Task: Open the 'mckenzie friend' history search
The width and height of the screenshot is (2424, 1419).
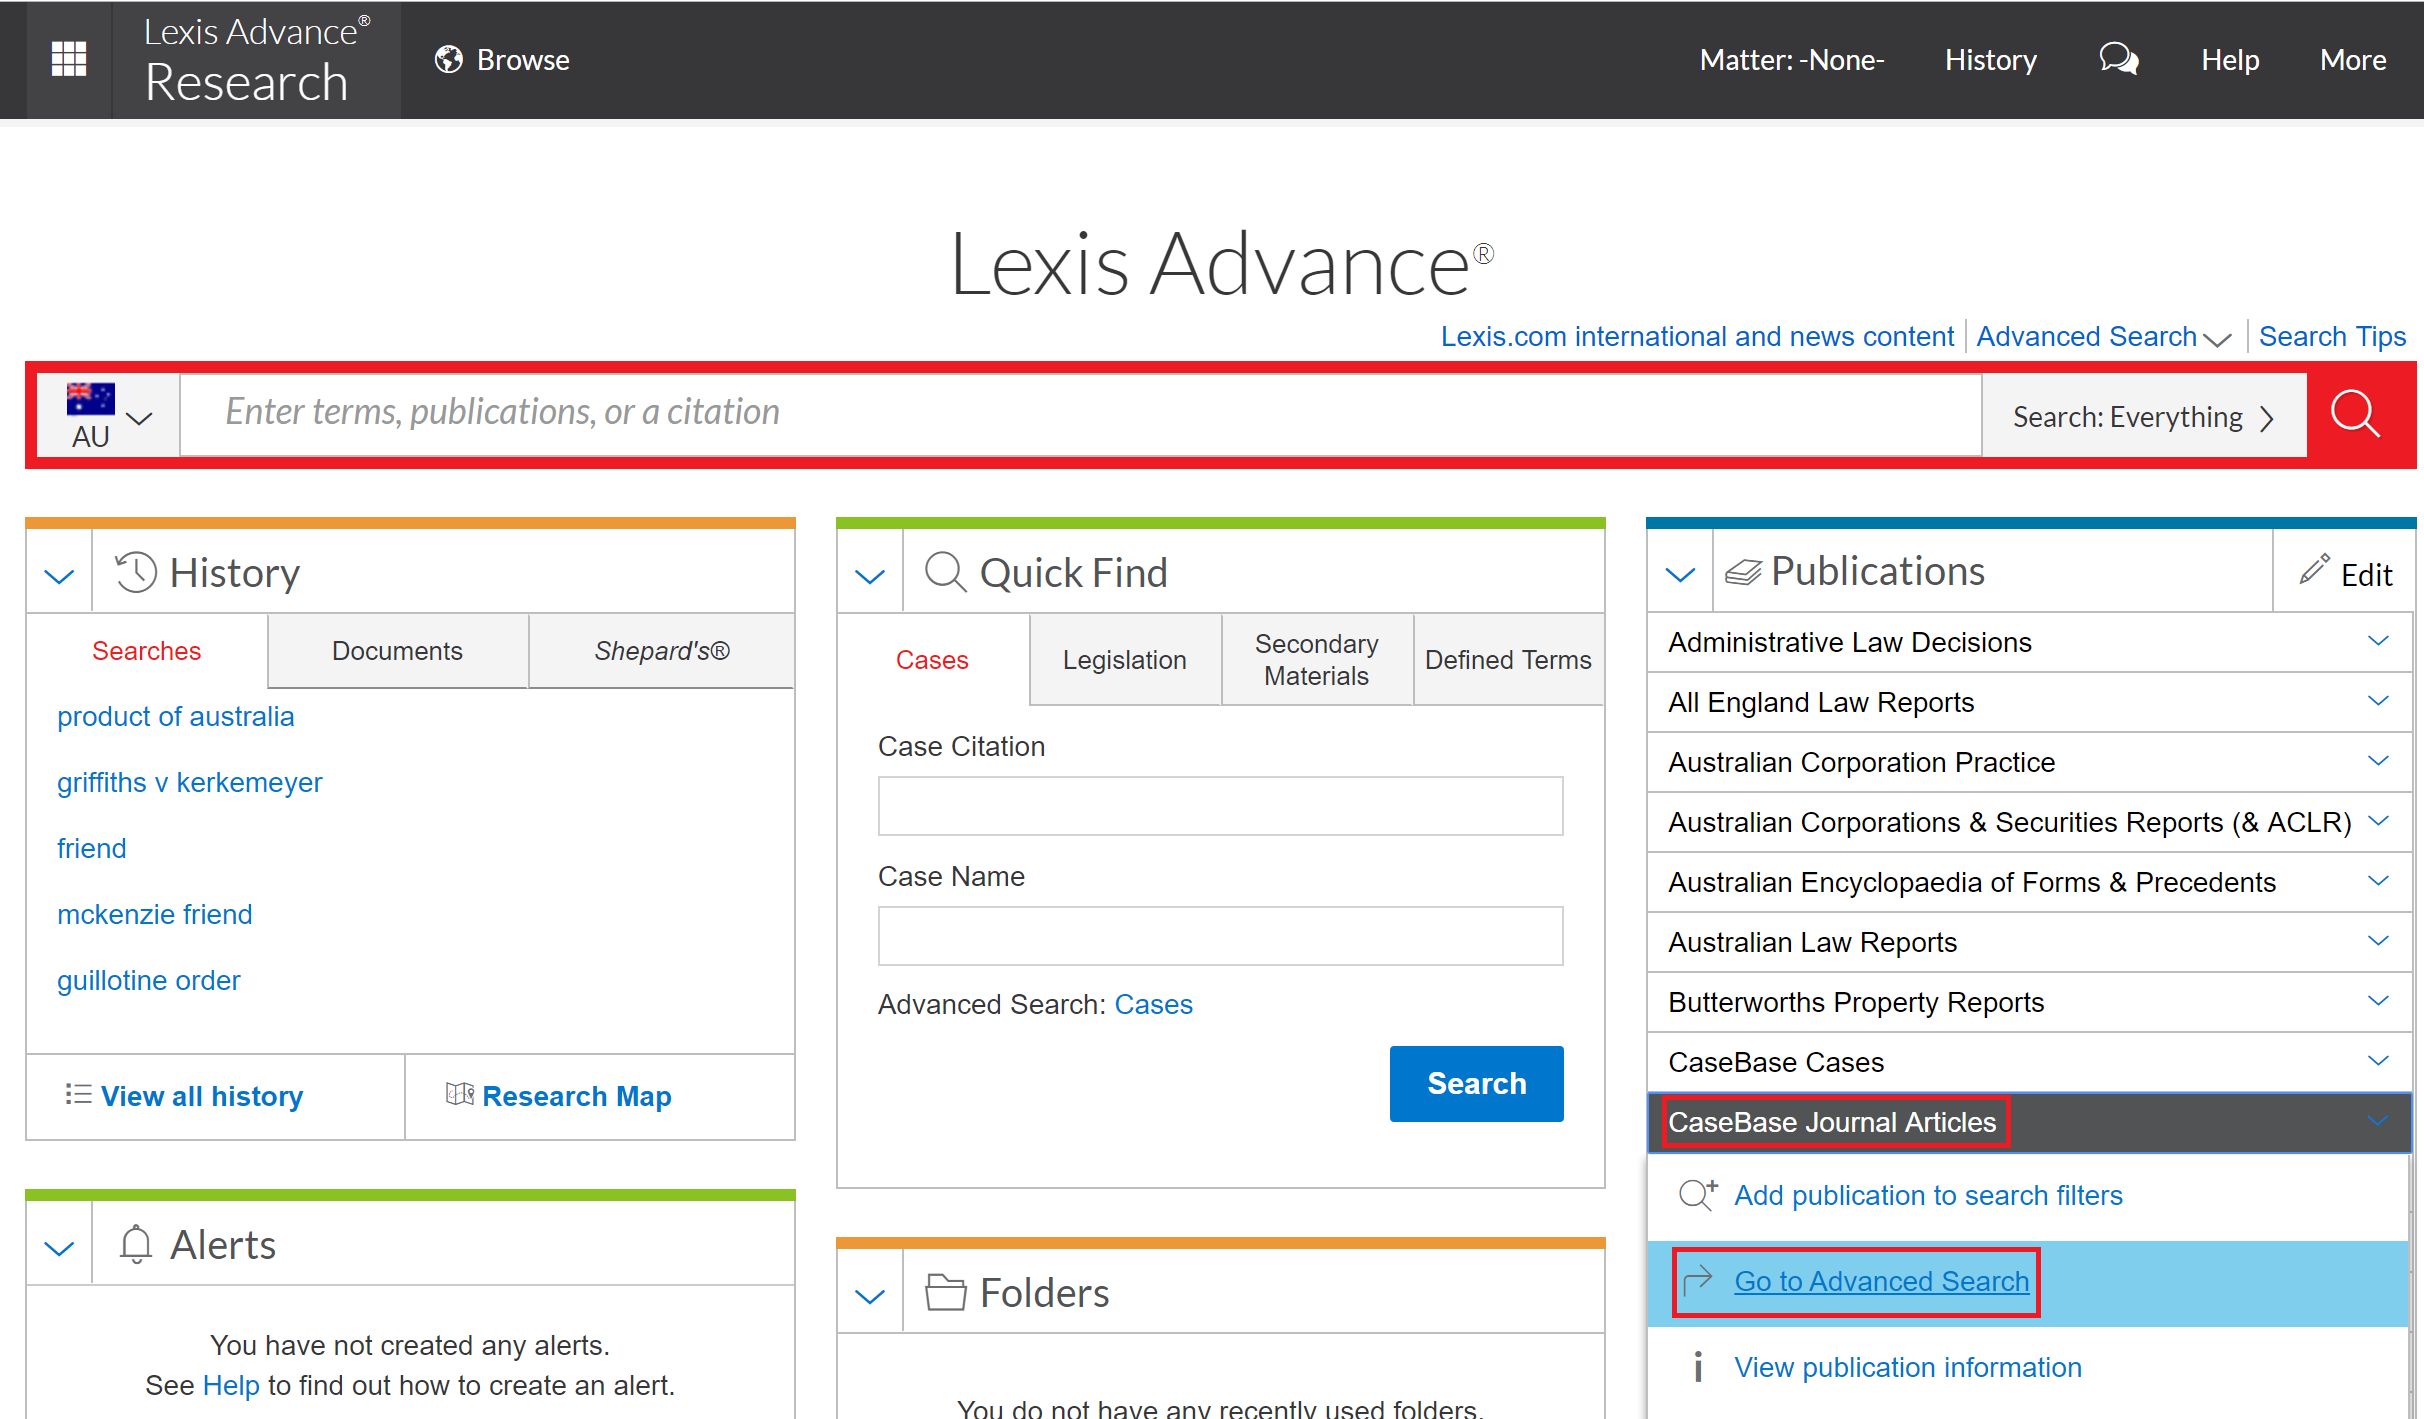Action: coord(155,914)
